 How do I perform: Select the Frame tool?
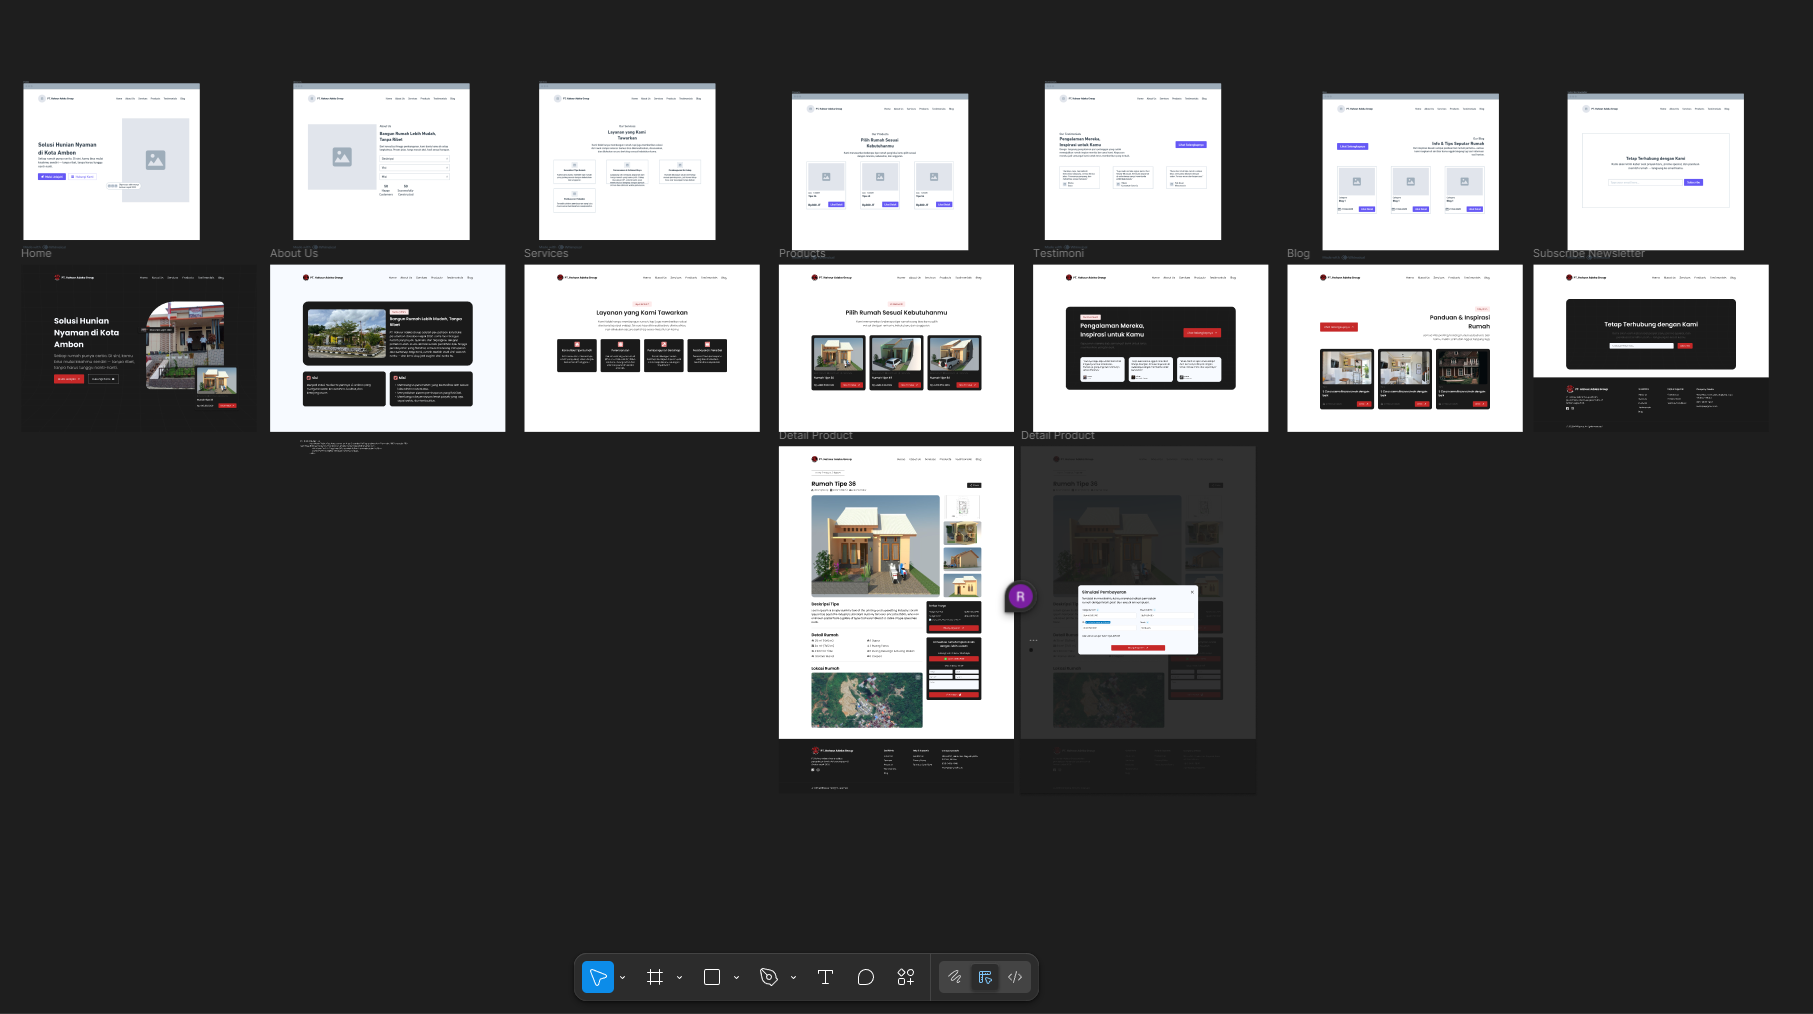pyautogui.click(x=655, y=977)
